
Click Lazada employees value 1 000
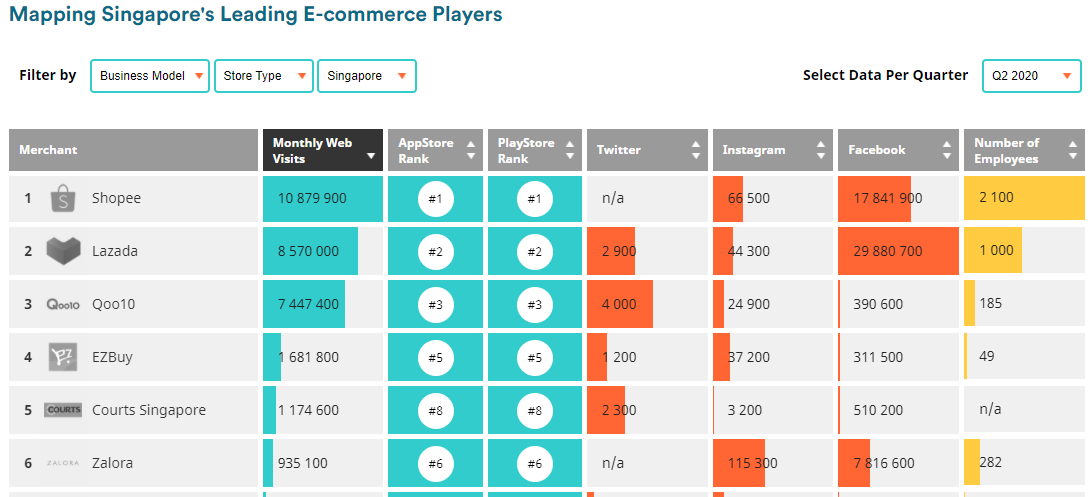click(x=997, y=251)
